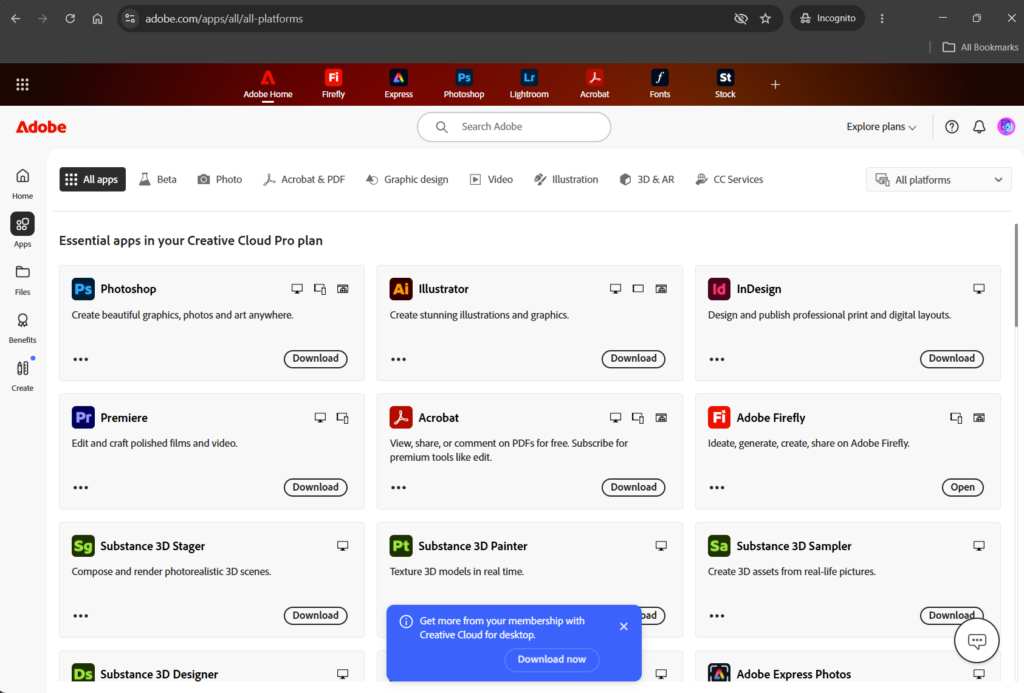The image size is (1024, 693).
Task: Open more options for Illustrator card
Action: [398, 359]
